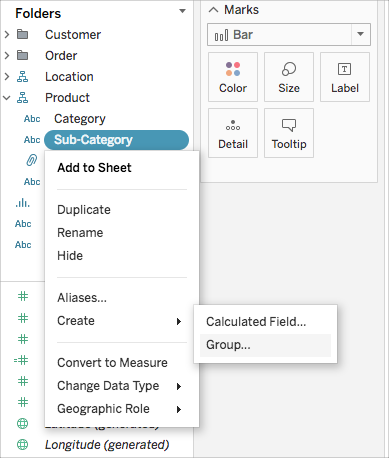Expand the Customer folder
The width and height of the screenshot is (390, 458).
pos(7,34)
